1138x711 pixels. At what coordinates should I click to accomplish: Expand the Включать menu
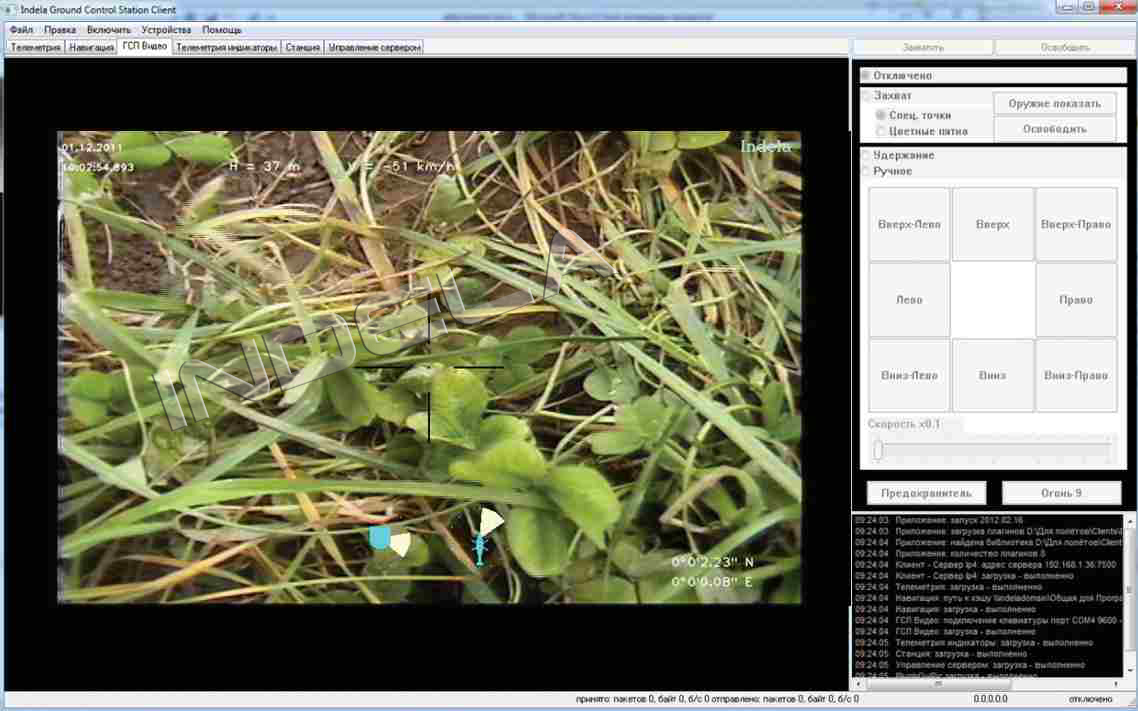[108, 30]
